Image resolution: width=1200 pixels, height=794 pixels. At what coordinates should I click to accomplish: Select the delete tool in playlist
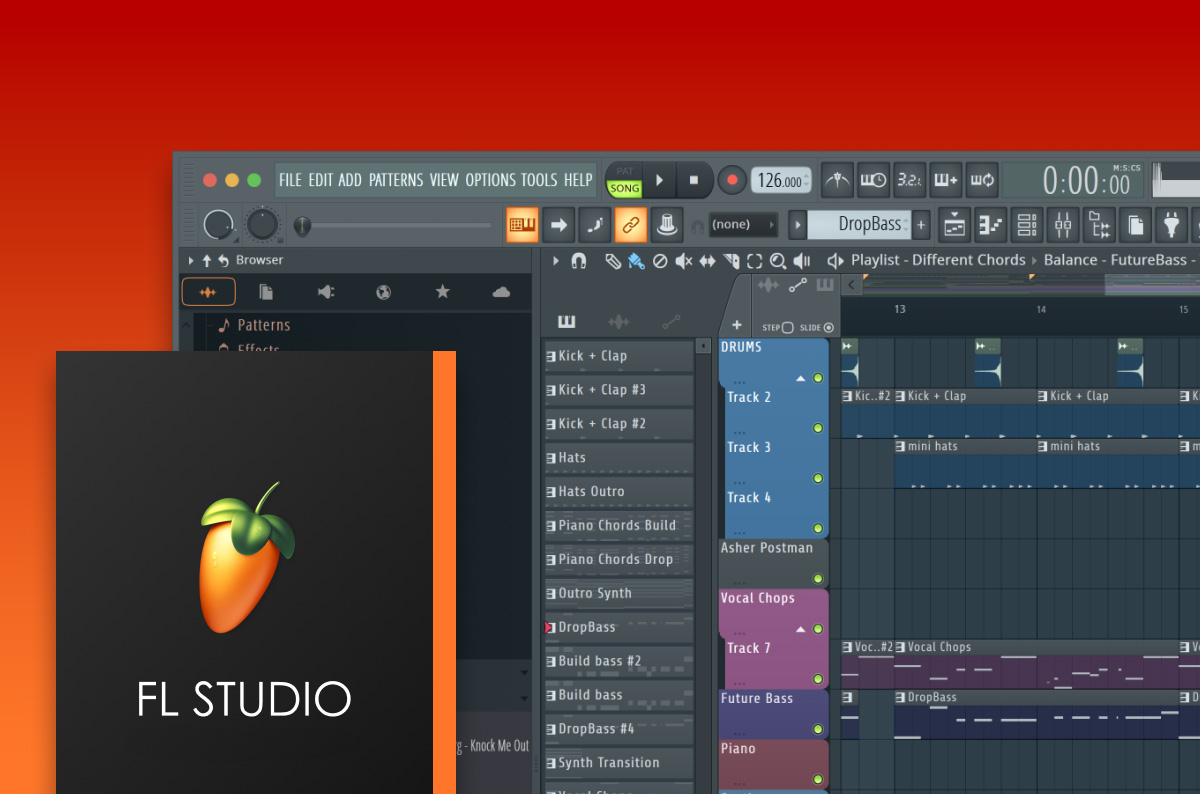(660, 261)
